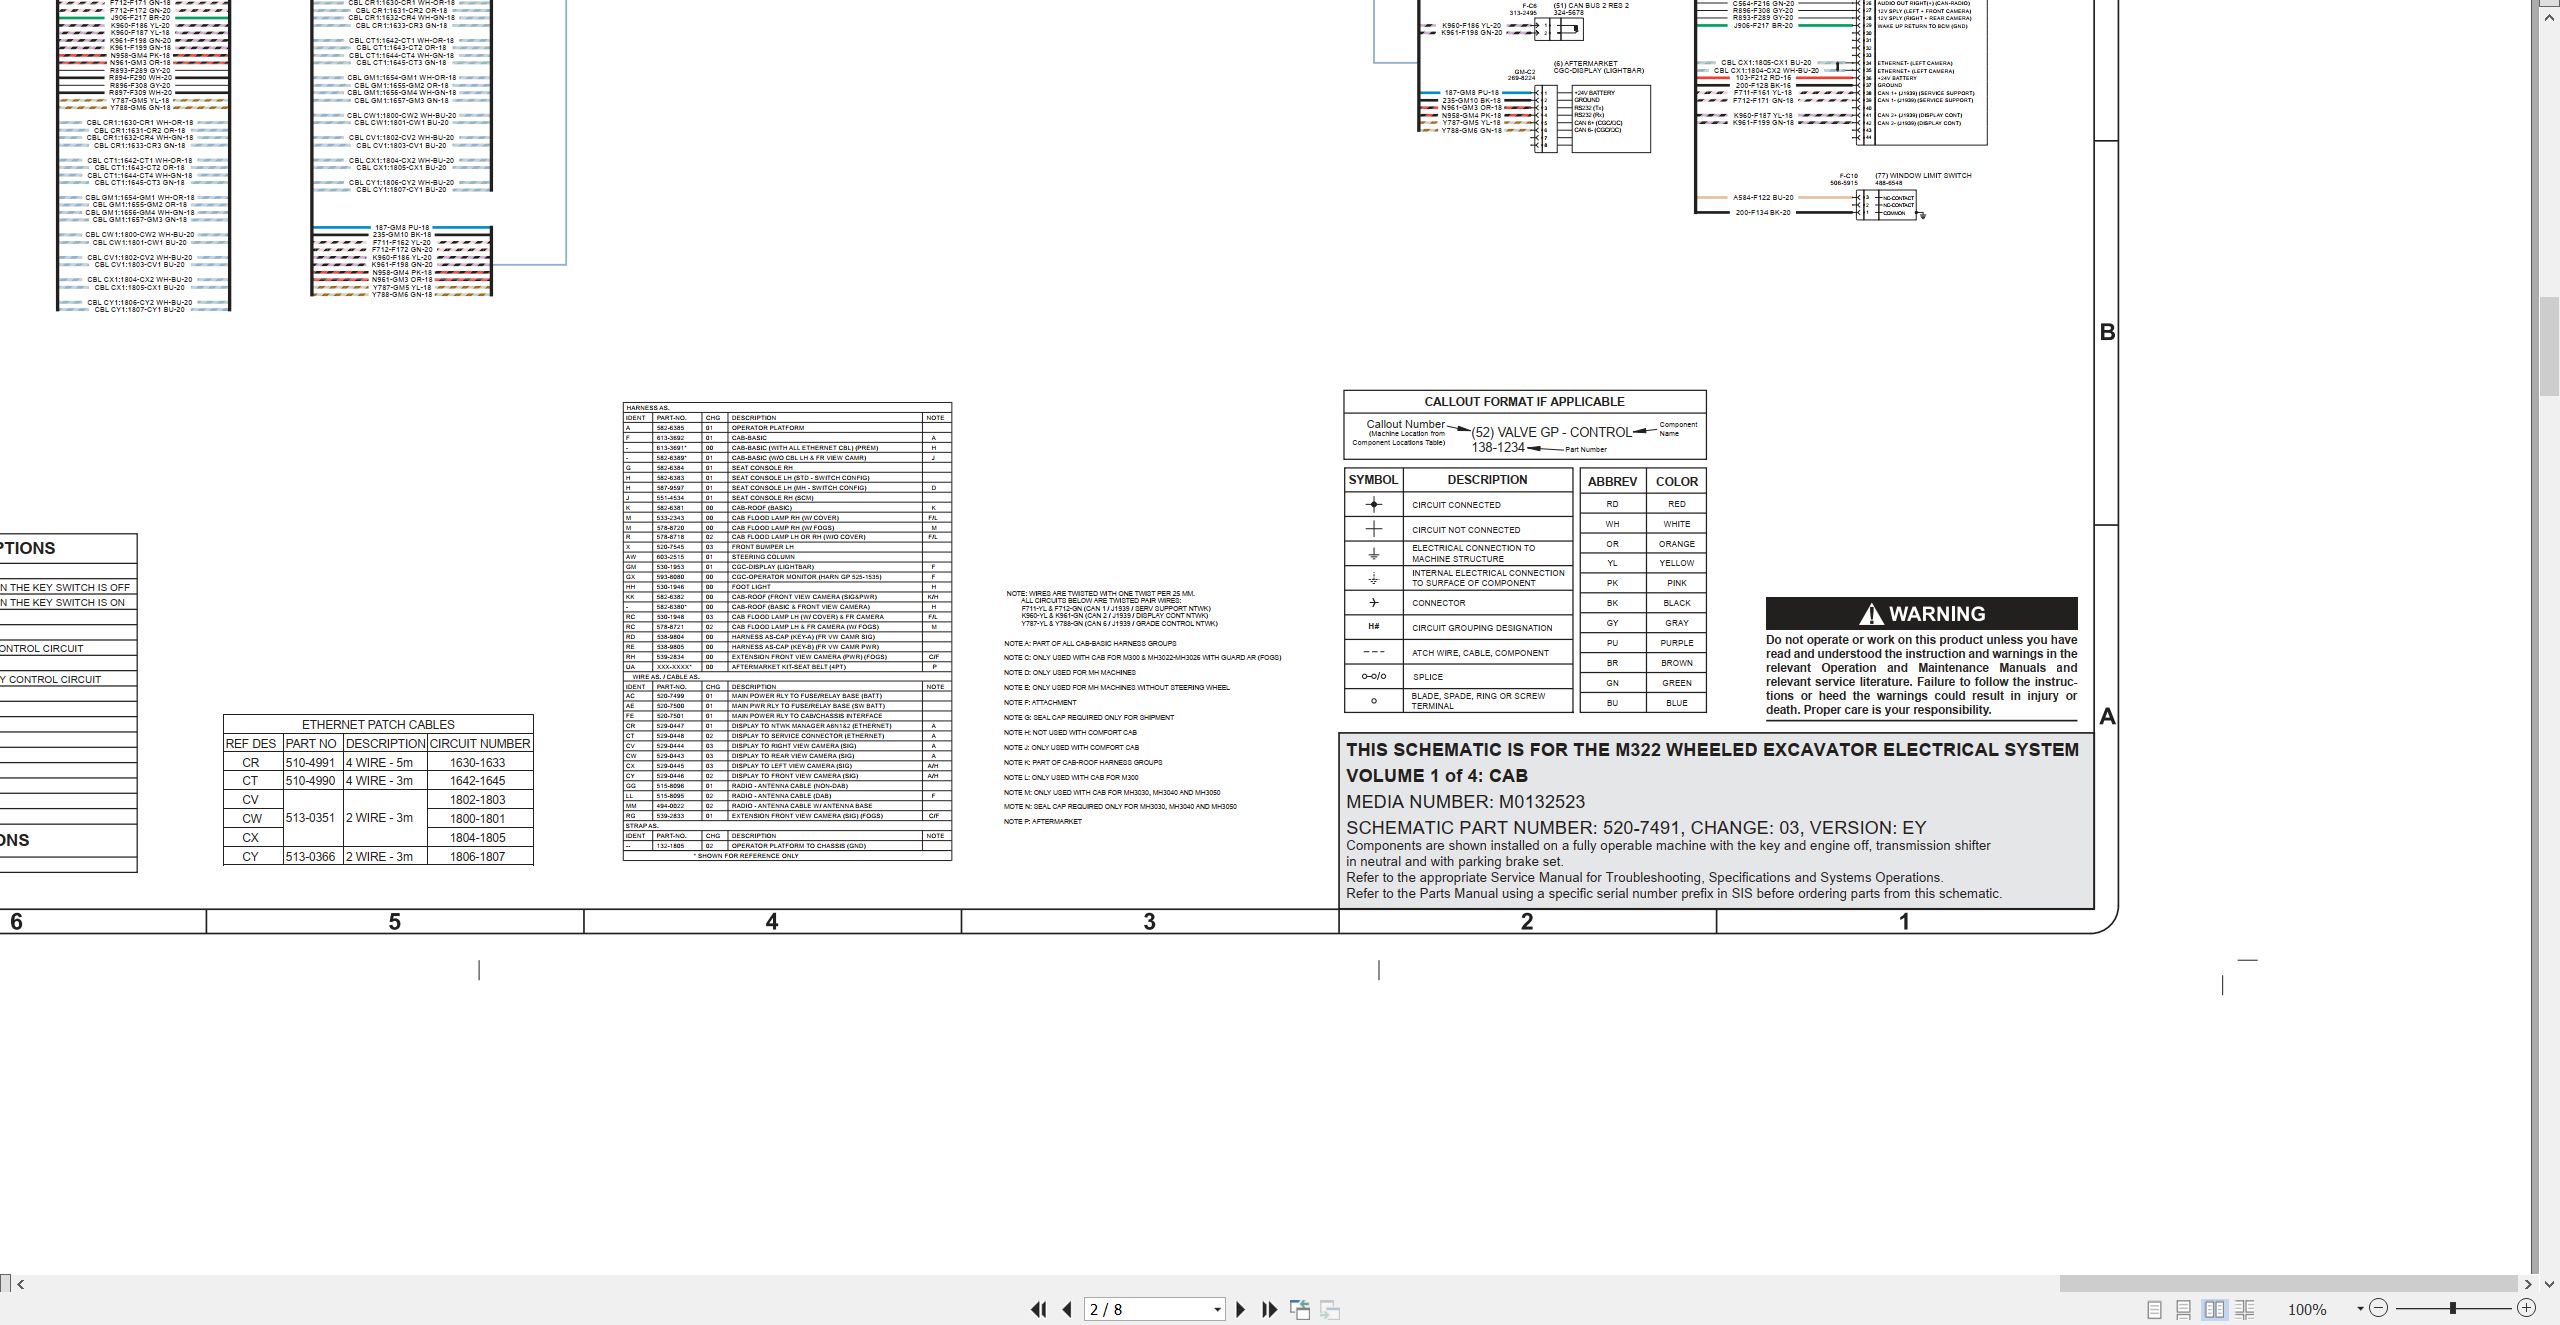
Task: Click the next view button
Action: point(1330,1309)
